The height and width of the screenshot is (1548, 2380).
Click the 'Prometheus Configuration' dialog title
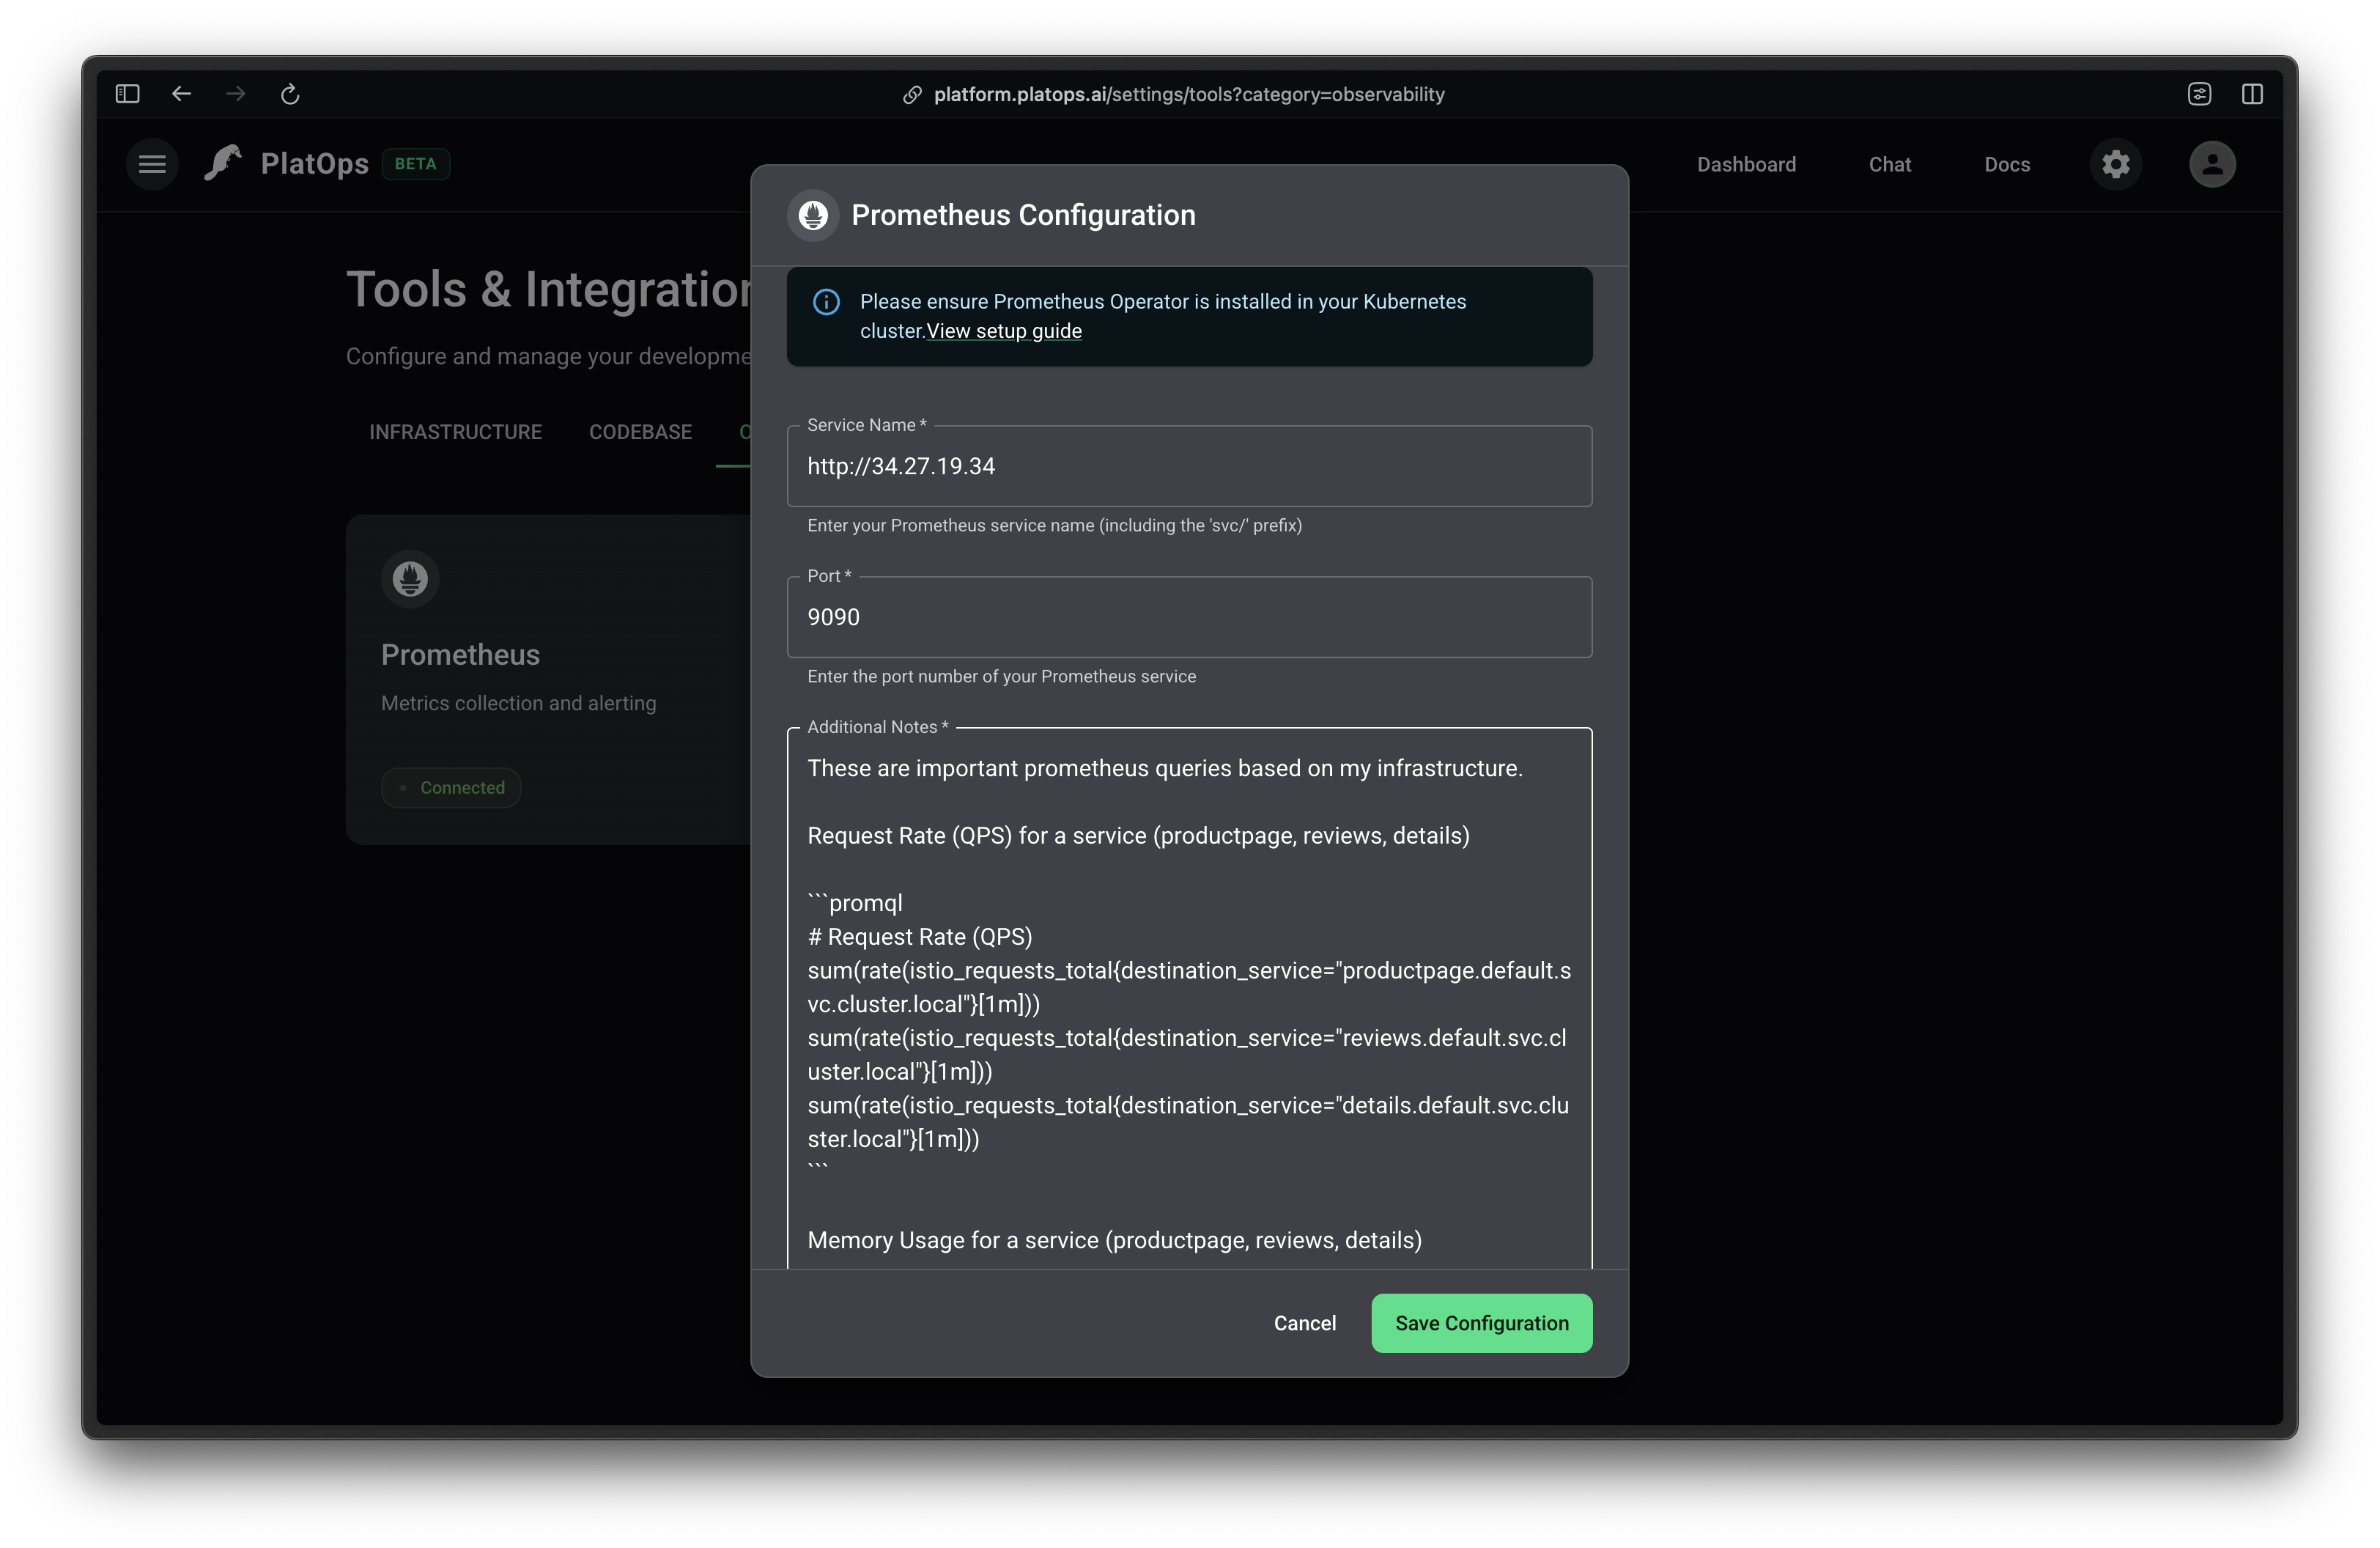(1023, 215)
